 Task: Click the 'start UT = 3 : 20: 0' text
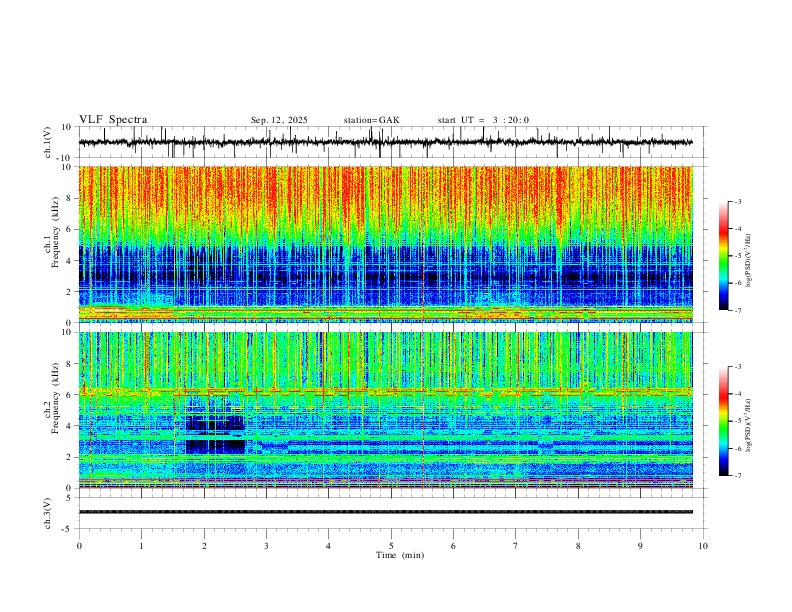(483, 120)
